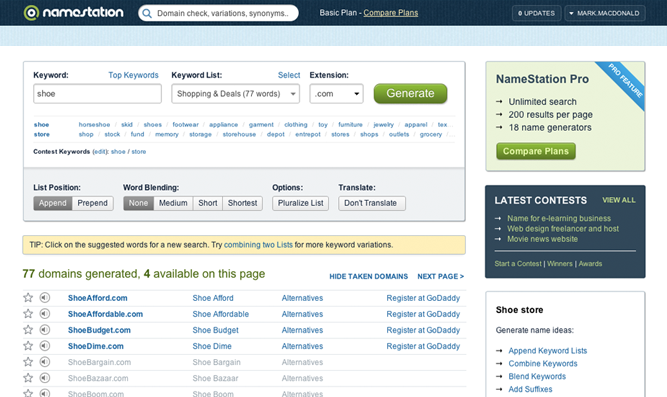The height and width of the screenshot is (397, 667).
Task: Click the green Generate button
Action: coord(410,94)
